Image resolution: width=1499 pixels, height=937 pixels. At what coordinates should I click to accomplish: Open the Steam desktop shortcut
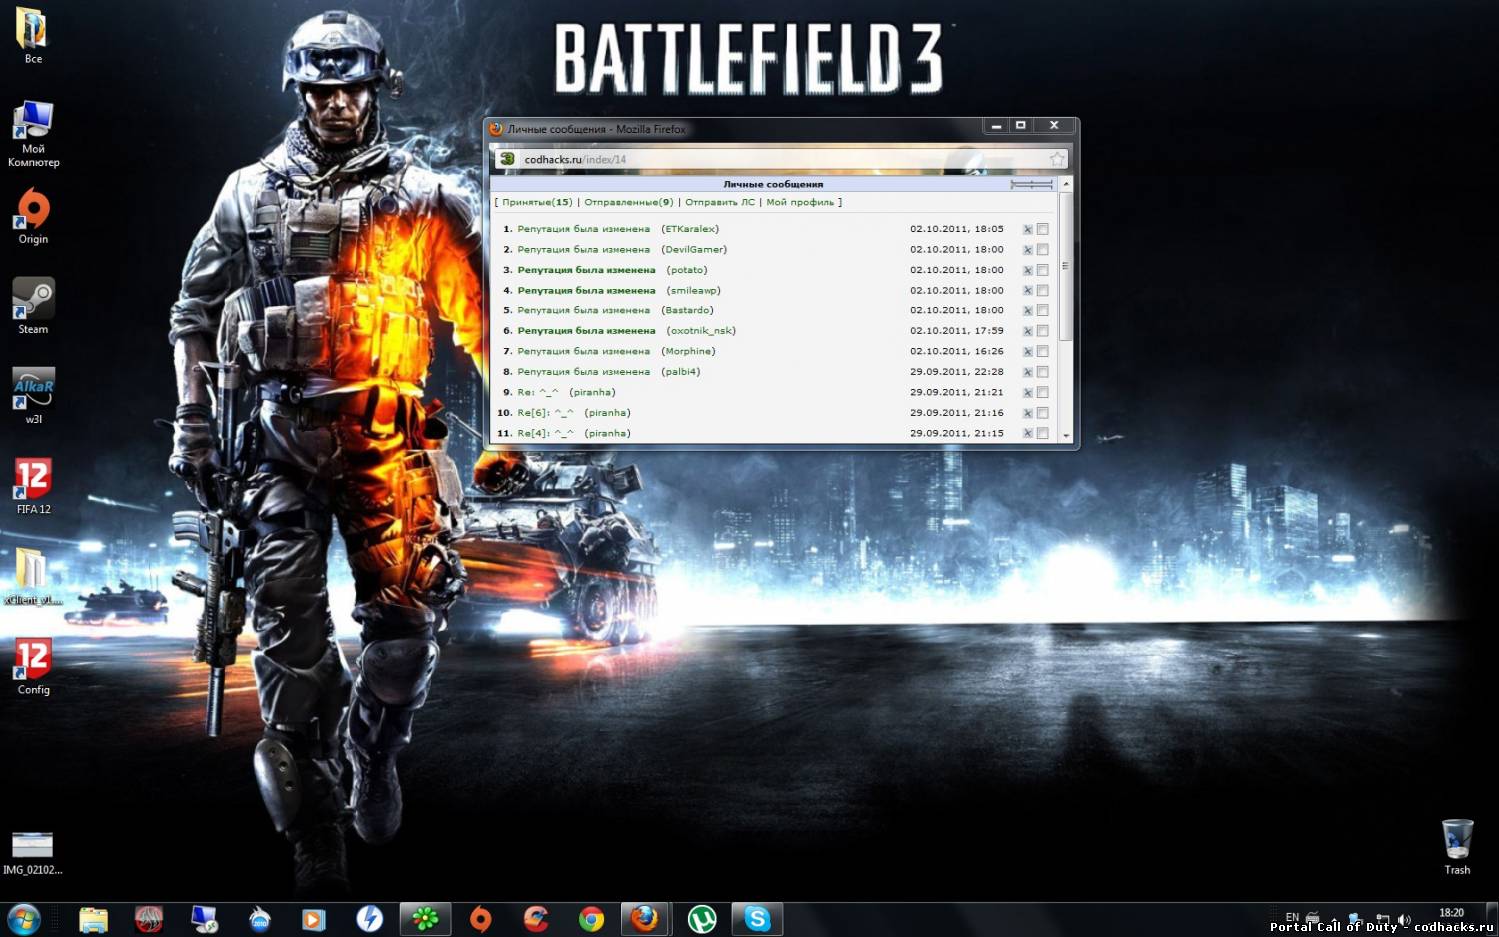tap(33, 305)
